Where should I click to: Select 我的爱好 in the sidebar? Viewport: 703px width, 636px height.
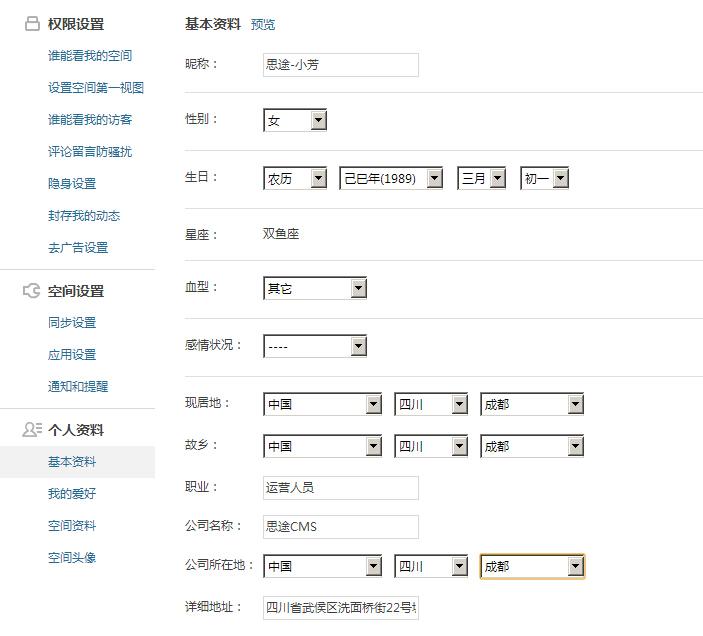[72, 494]
